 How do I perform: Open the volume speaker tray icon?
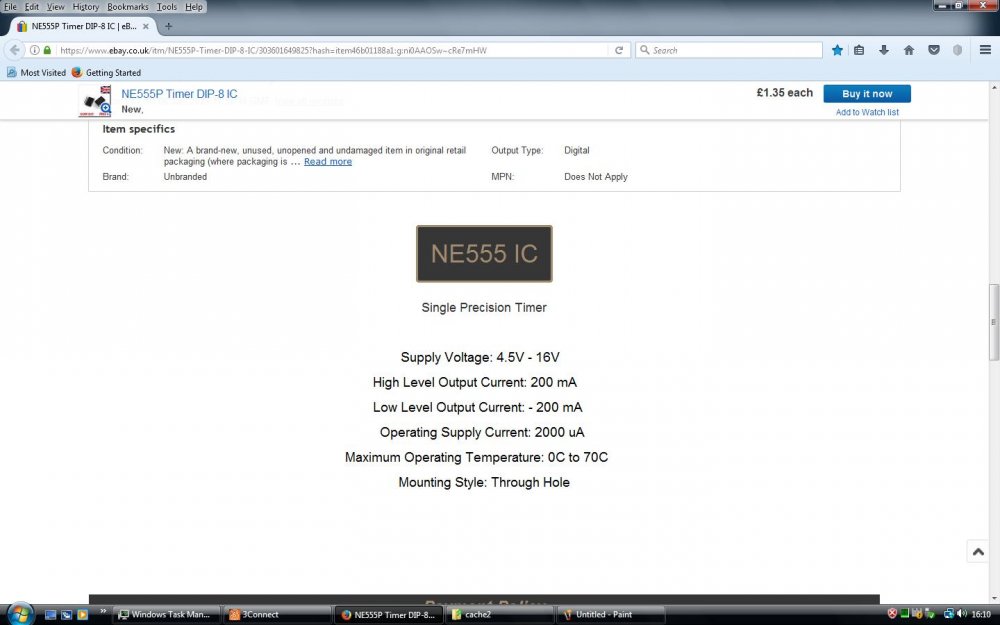pyautogui.click(x=962, y=614)
